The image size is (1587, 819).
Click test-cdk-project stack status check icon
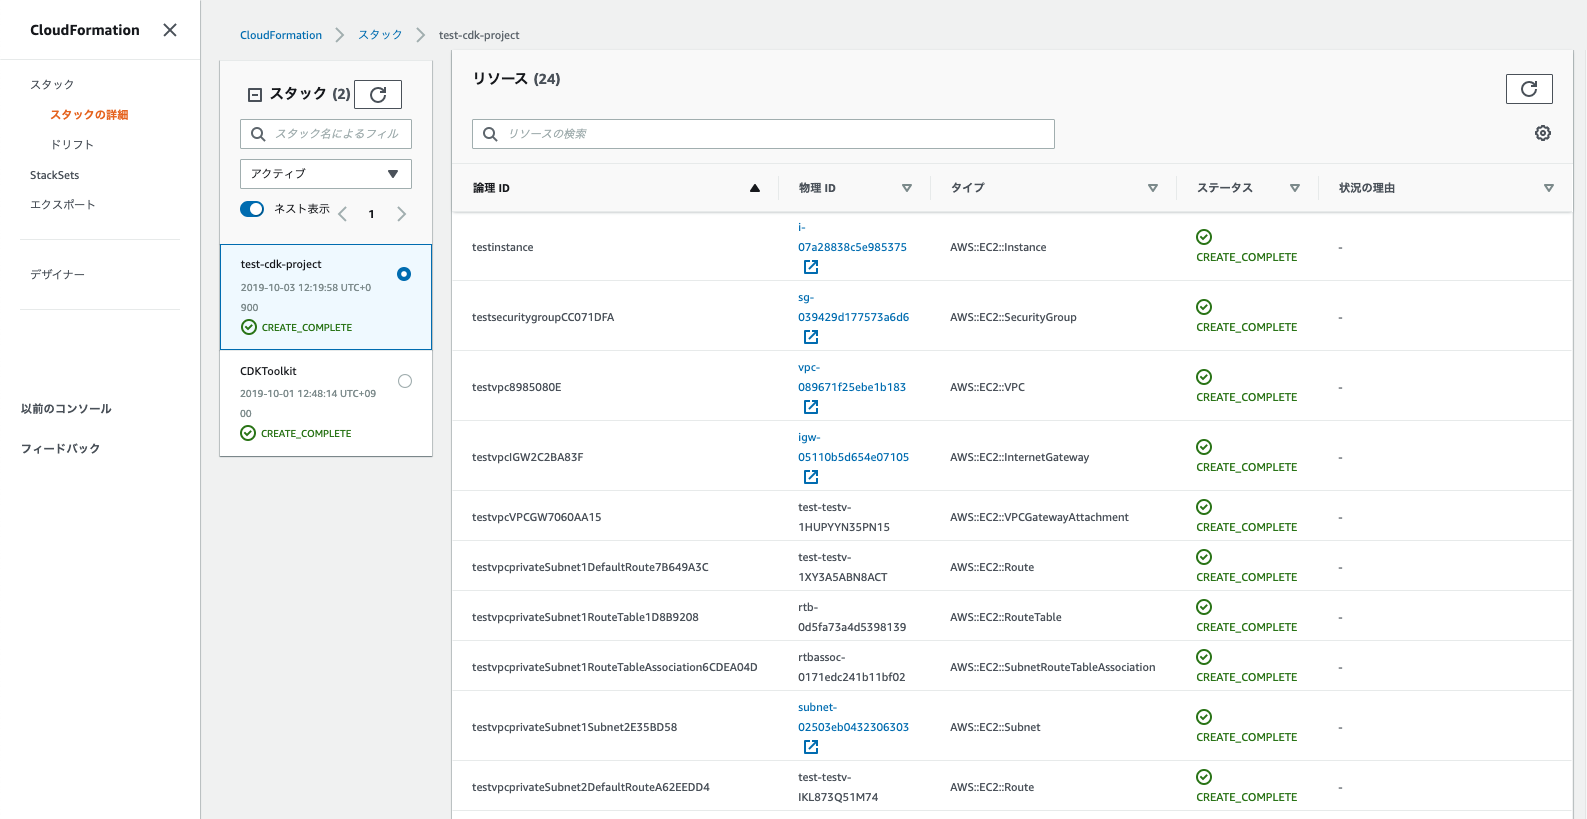[249, 327]
